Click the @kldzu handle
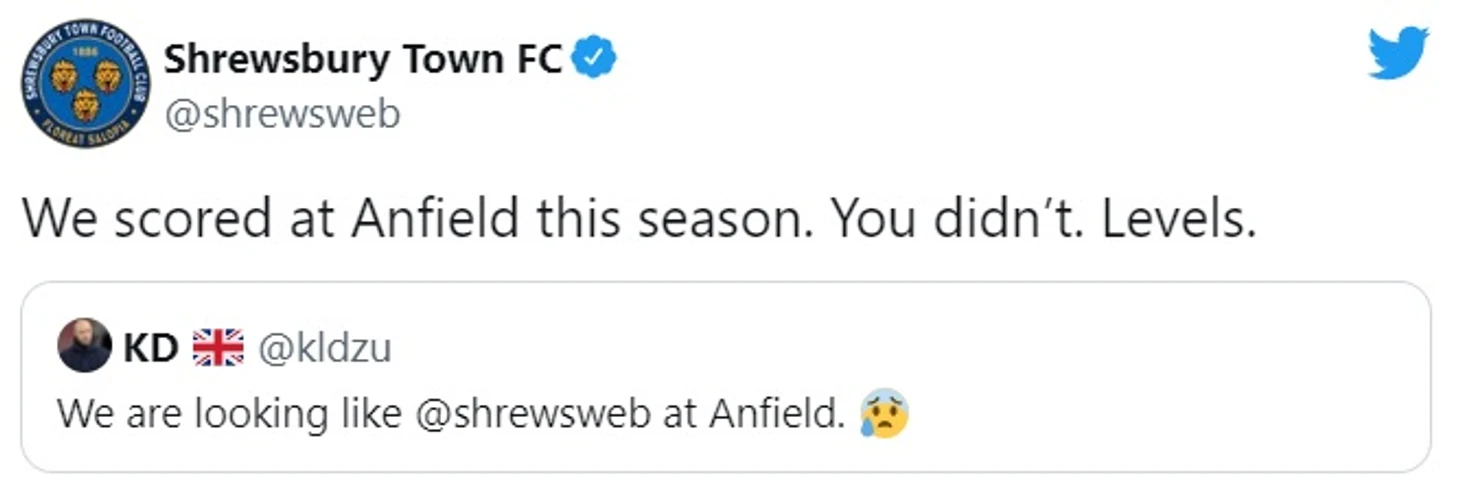The image size is (1460, 490). click(325, 347)
